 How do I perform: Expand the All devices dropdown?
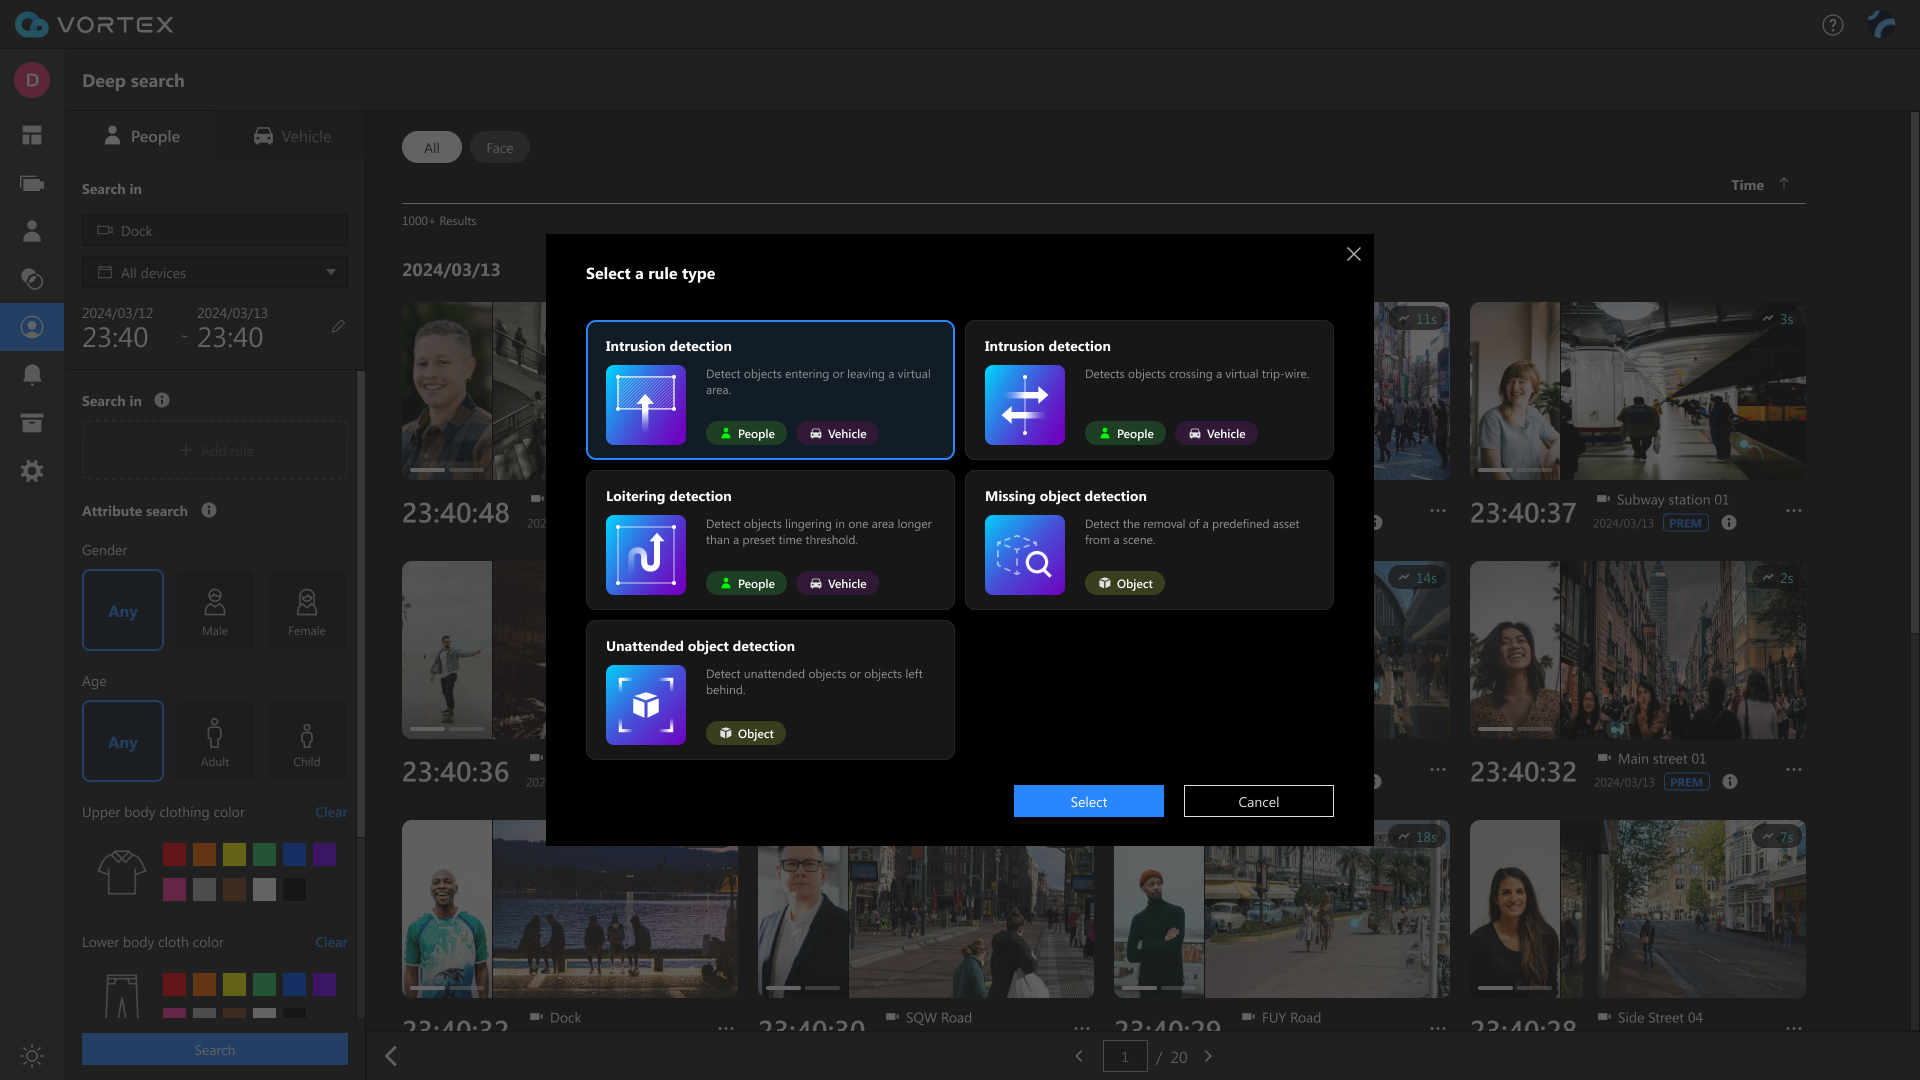tap(214, 272)
